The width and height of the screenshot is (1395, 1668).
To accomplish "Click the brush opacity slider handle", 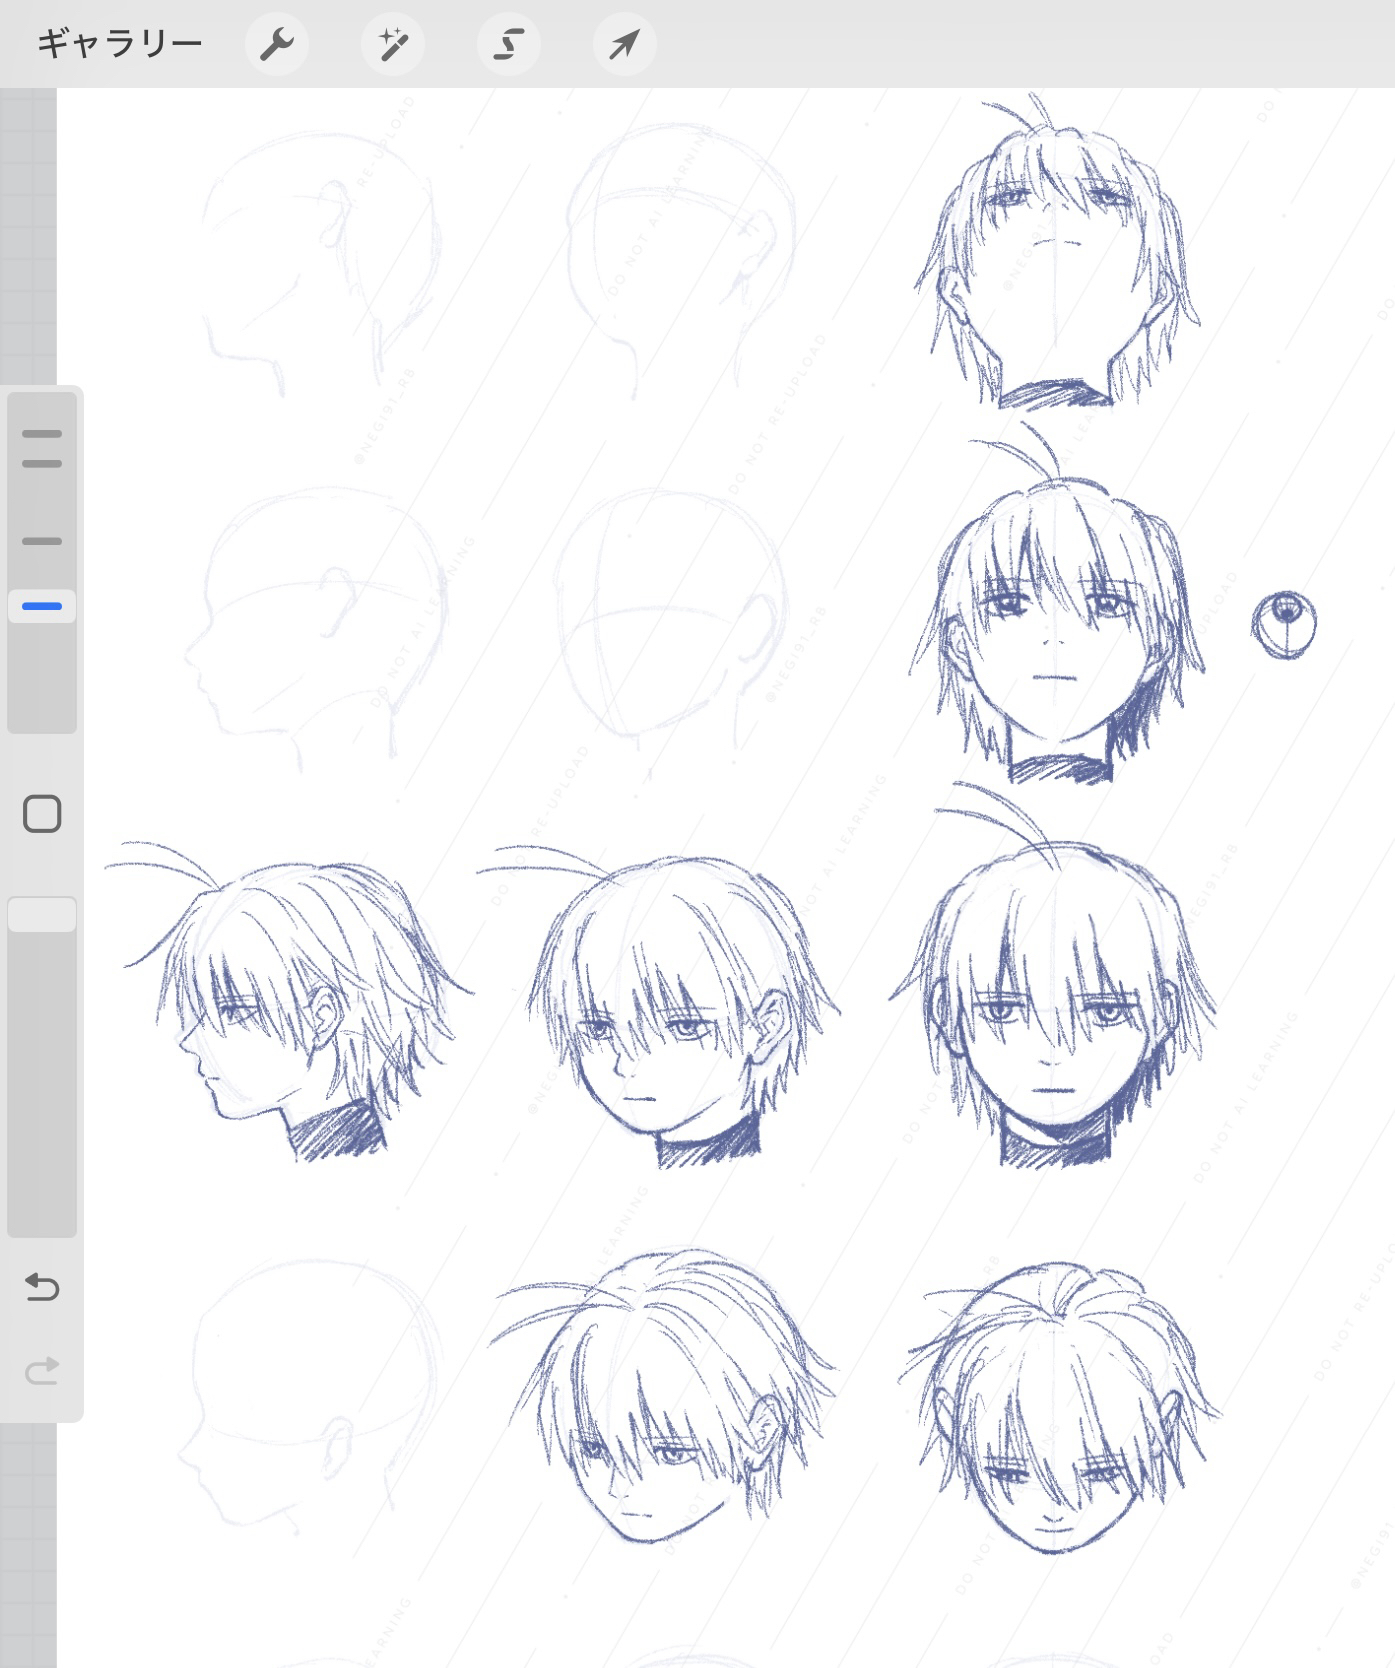I will click(x=42, y=915).
